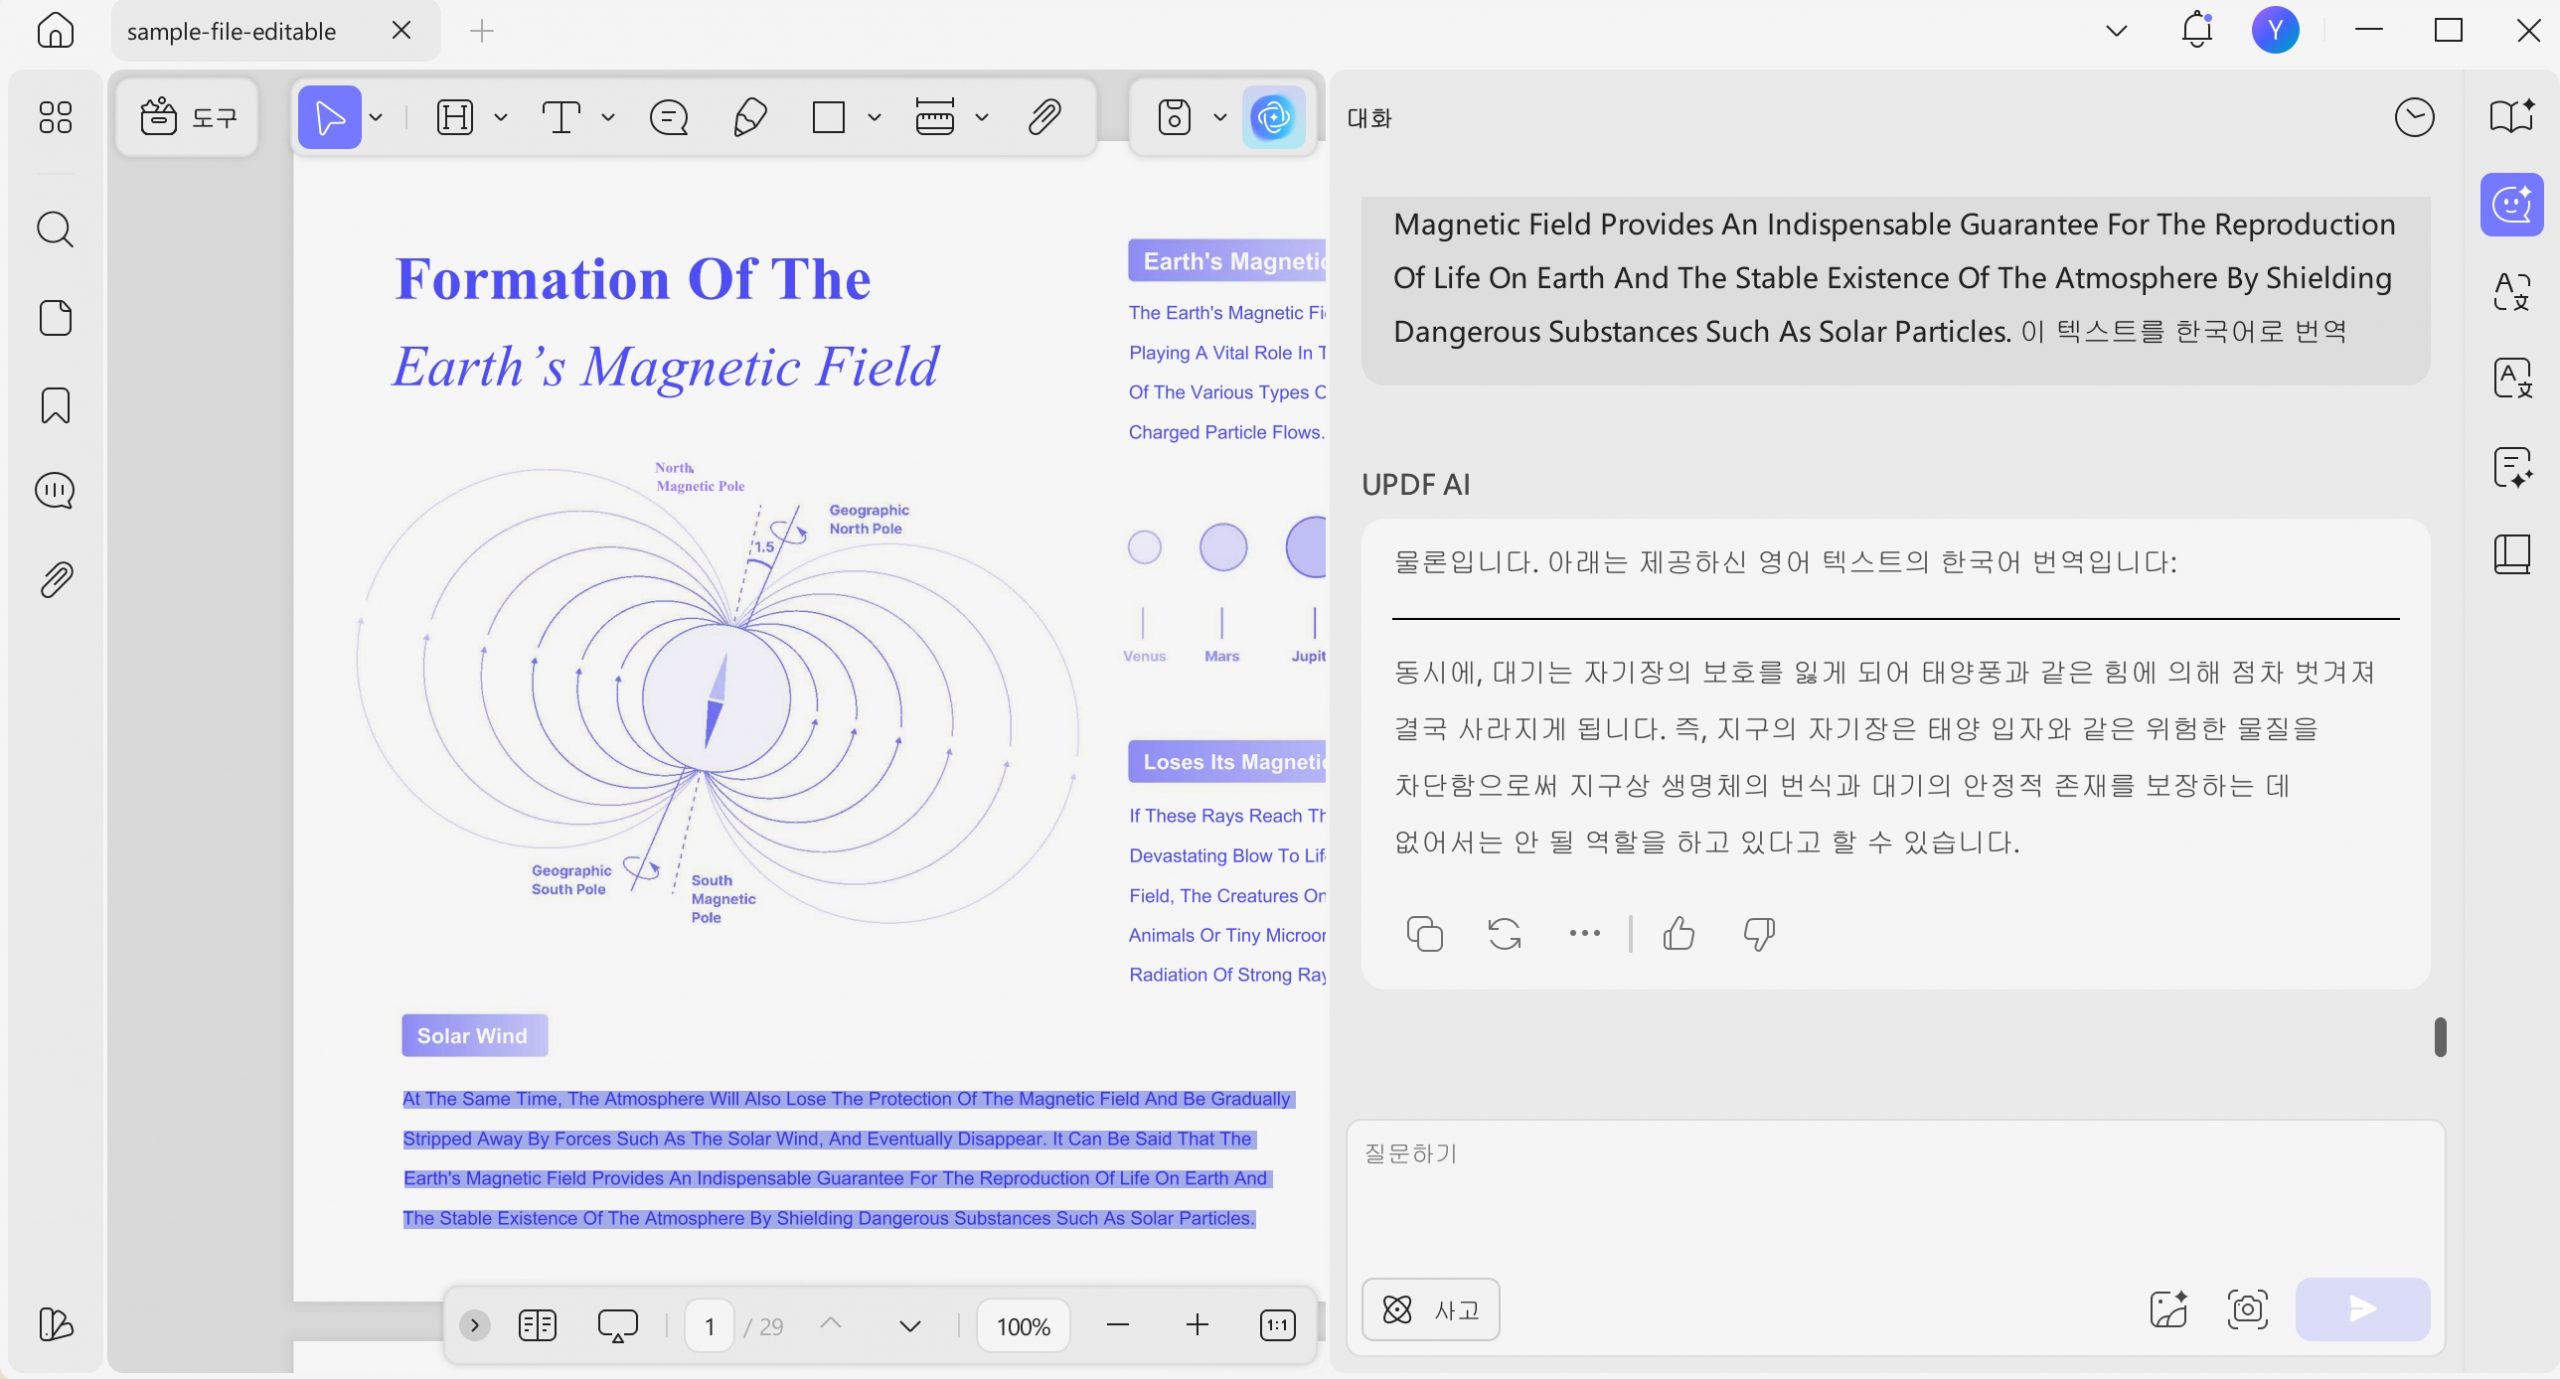This screenshot has height=1379, width=2560.
Task: Expand the shape tool dropdown arrow
Action: (874, 117)
